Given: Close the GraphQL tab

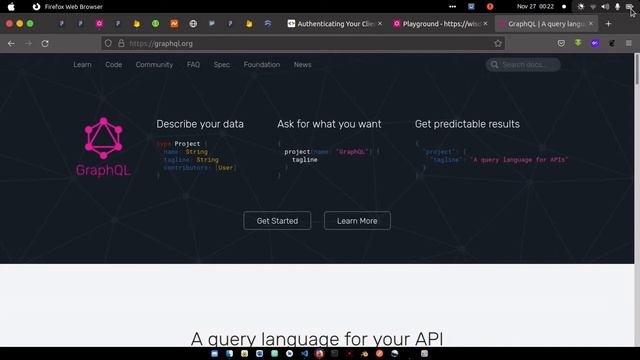Looking at the screenshot, I should pyautogui.click(x=591, y=24).
